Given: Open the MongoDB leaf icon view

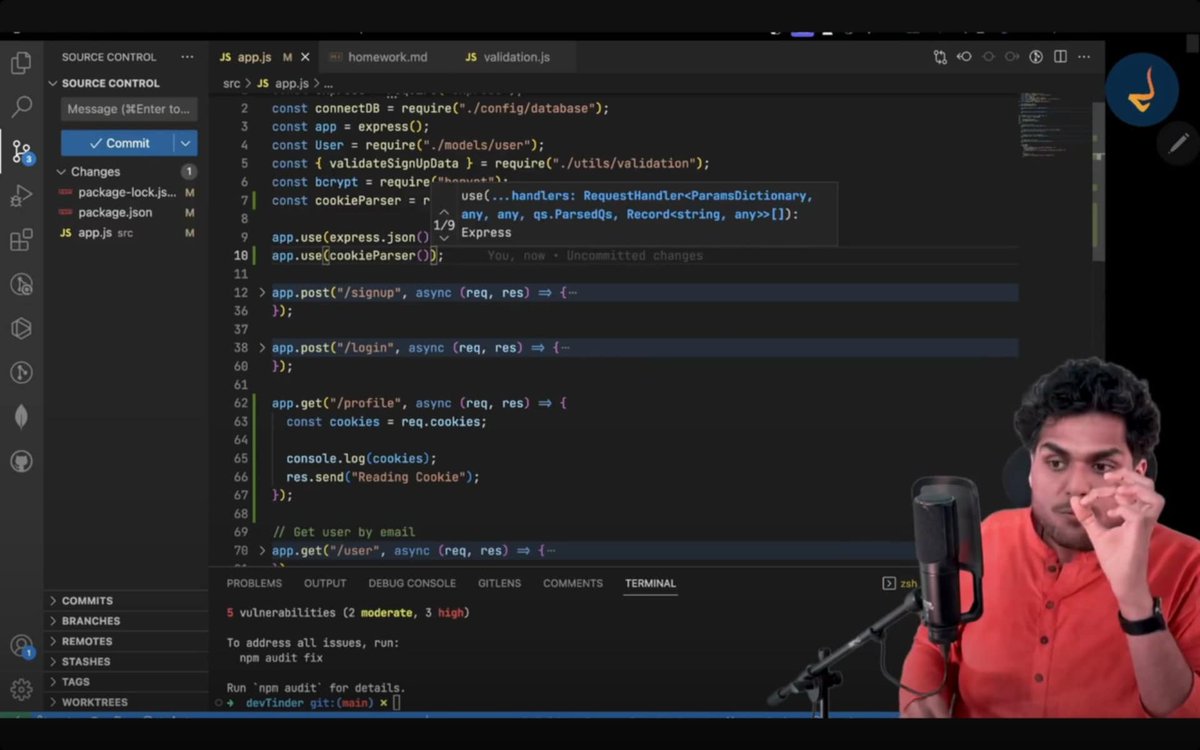Looking at the screenshot, I should tap(20, 417).
